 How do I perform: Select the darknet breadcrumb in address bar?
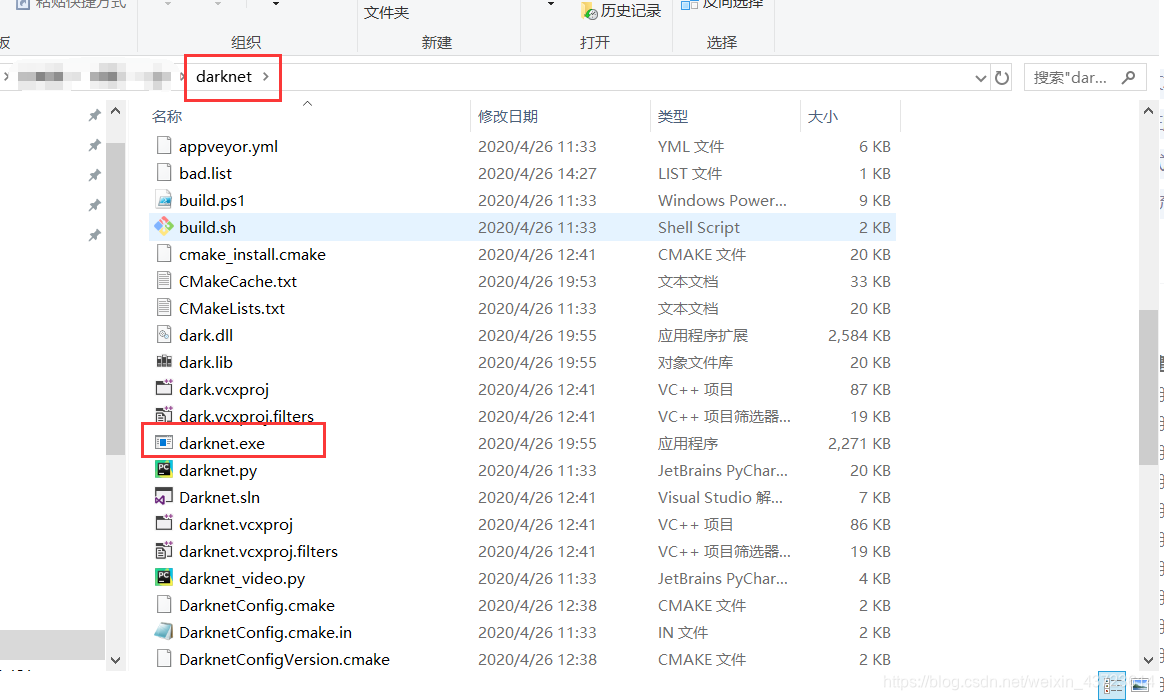224,76
